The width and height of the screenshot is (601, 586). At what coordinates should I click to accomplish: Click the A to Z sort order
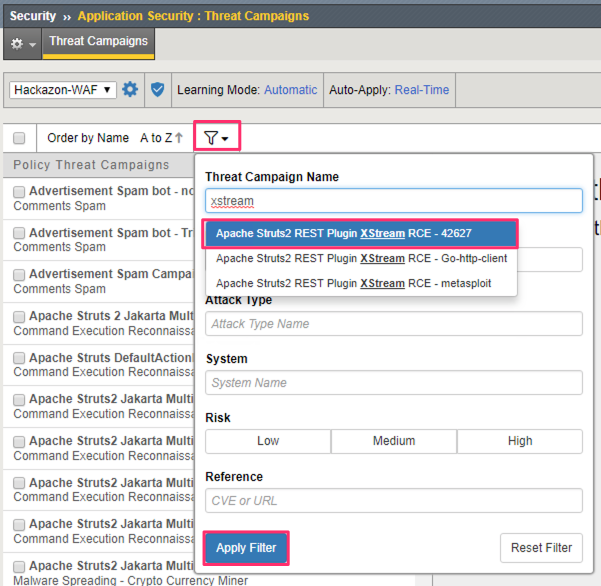coord(156,138)
